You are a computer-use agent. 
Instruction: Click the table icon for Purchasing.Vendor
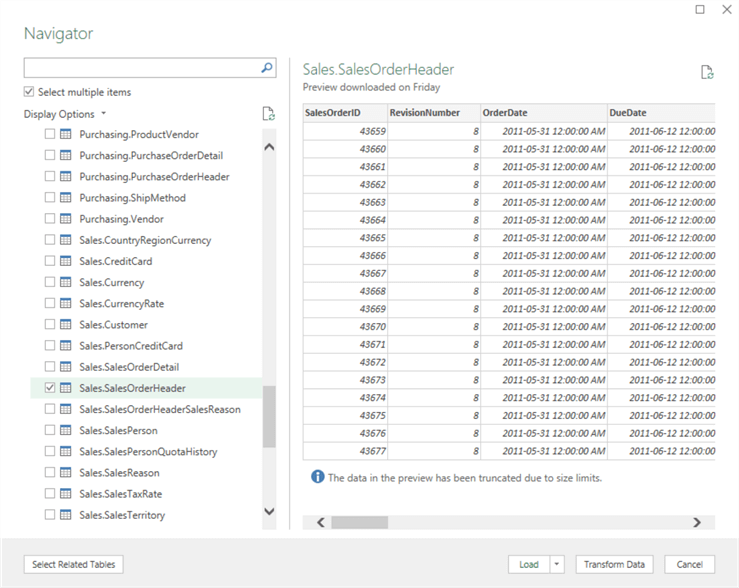coord(65,219)
